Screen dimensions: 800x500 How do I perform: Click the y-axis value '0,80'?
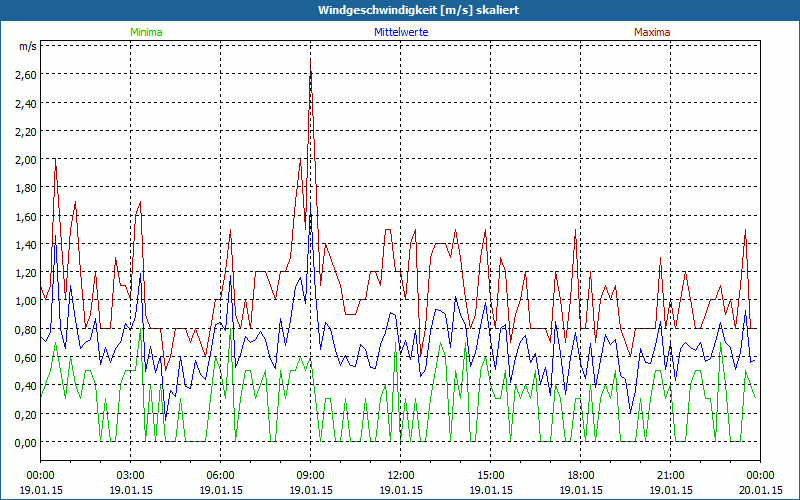pyautogui.click(x=27, y=330)
